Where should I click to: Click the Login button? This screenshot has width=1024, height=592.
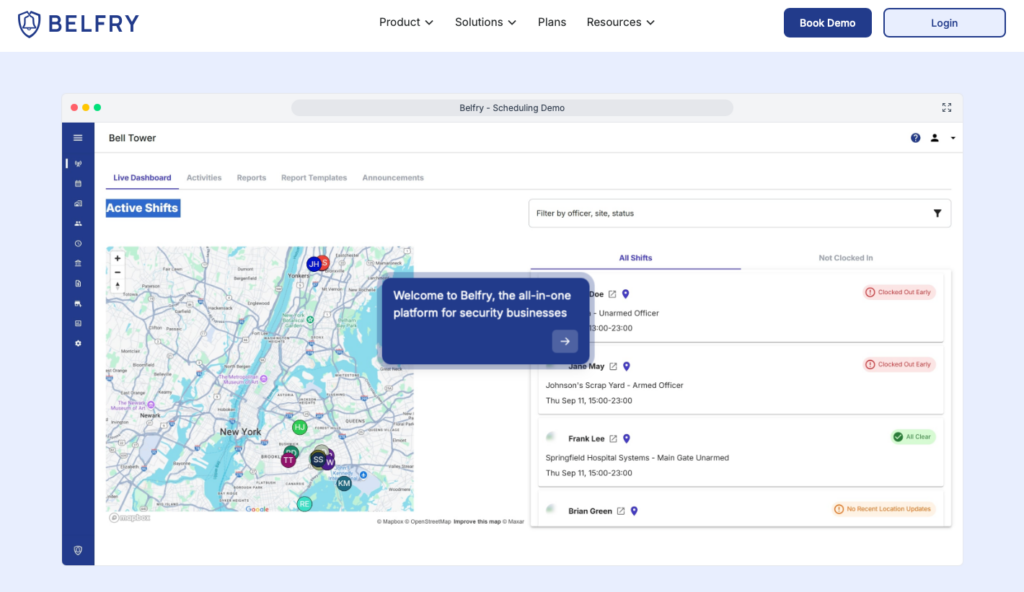click(x=944, y=23)
